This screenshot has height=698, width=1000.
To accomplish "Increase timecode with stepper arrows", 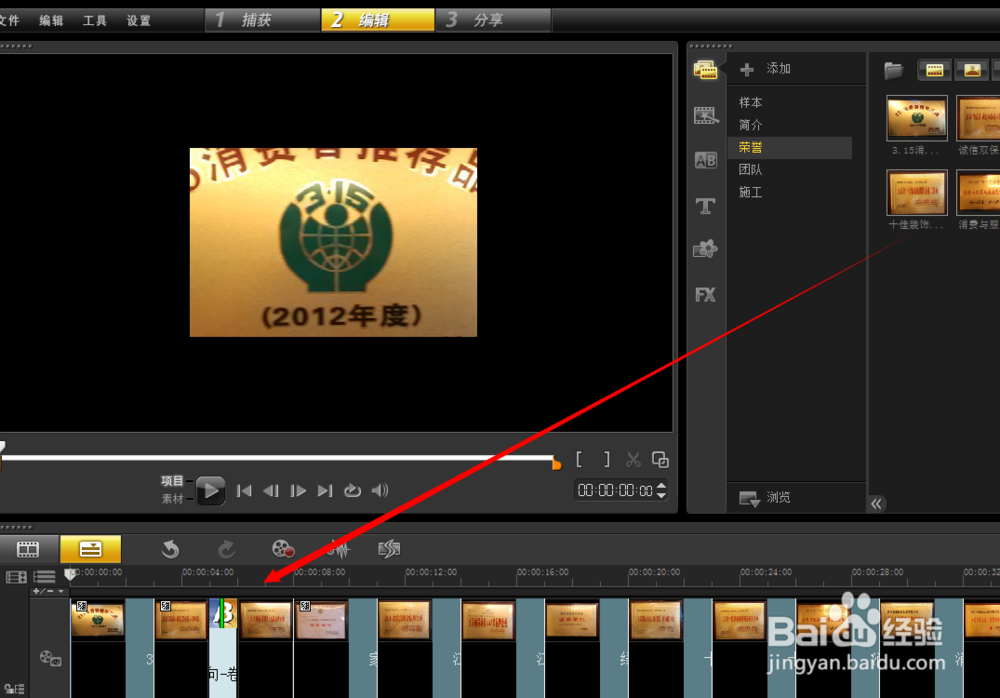I will tap(661, 486).
